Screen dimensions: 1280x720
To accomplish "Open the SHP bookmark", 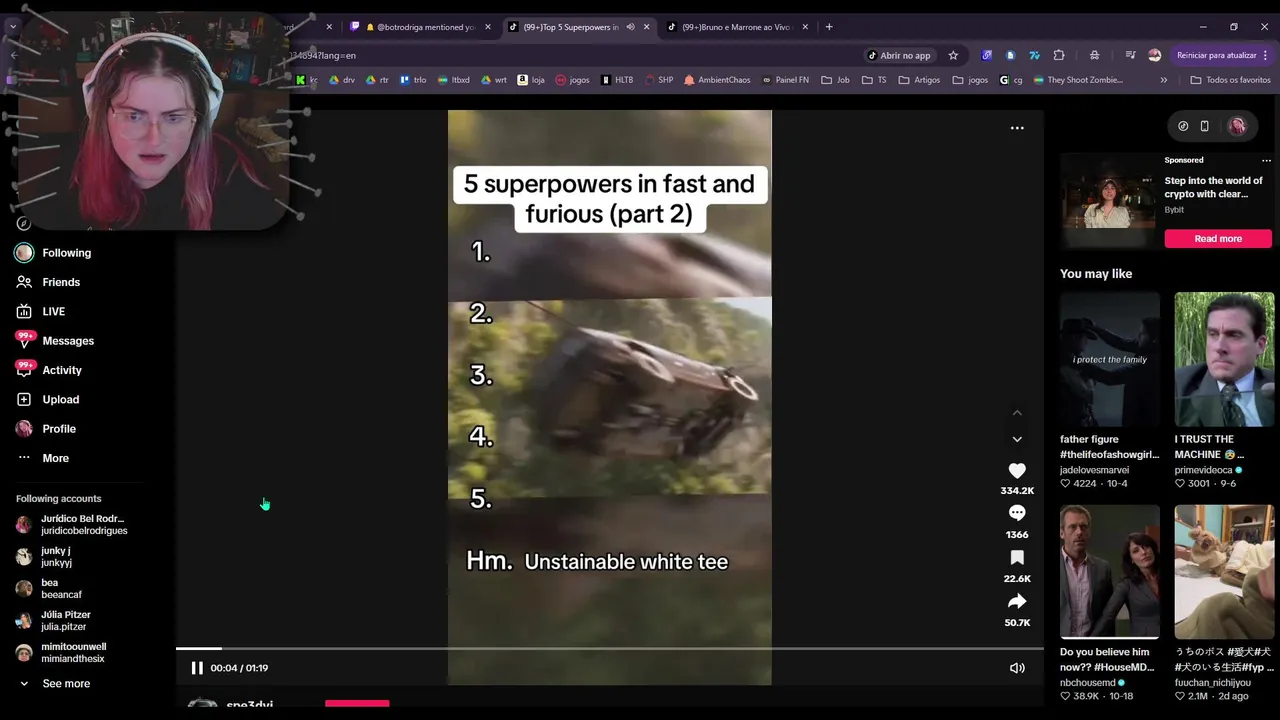I will pyautogui.click(x=659, y=80).
